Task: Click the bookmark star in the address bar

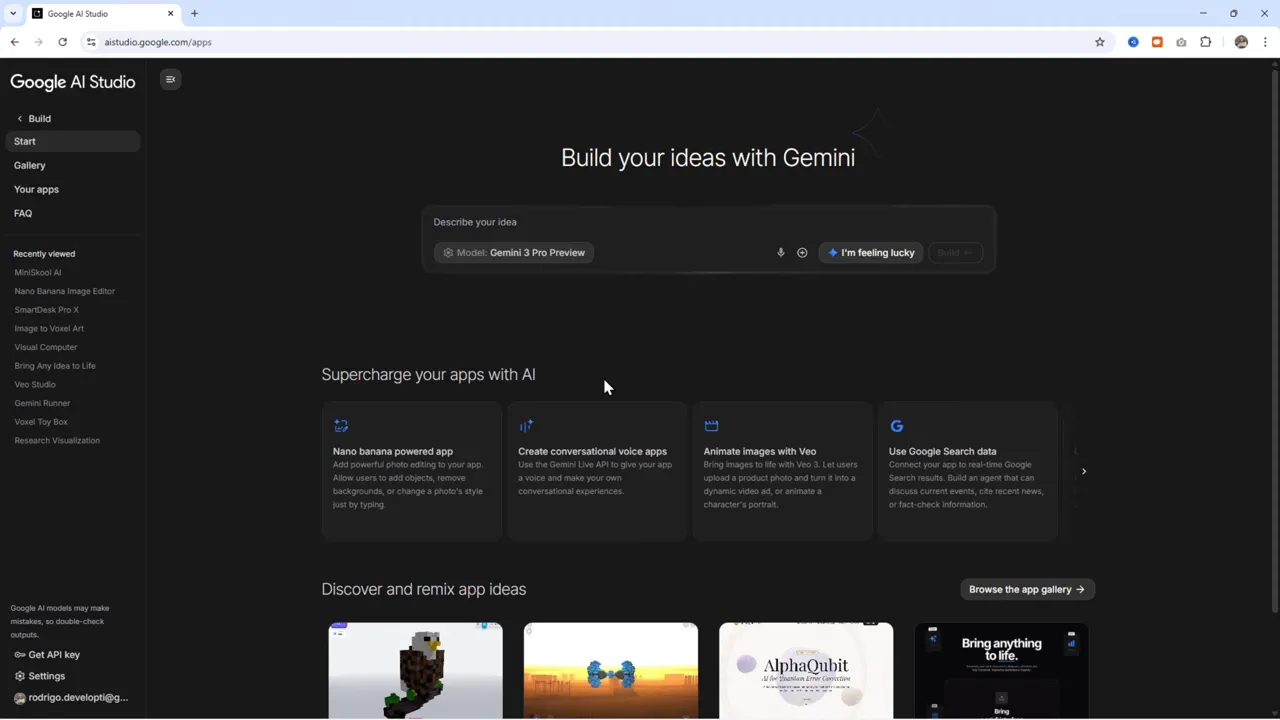Action: pos(1100,42)
